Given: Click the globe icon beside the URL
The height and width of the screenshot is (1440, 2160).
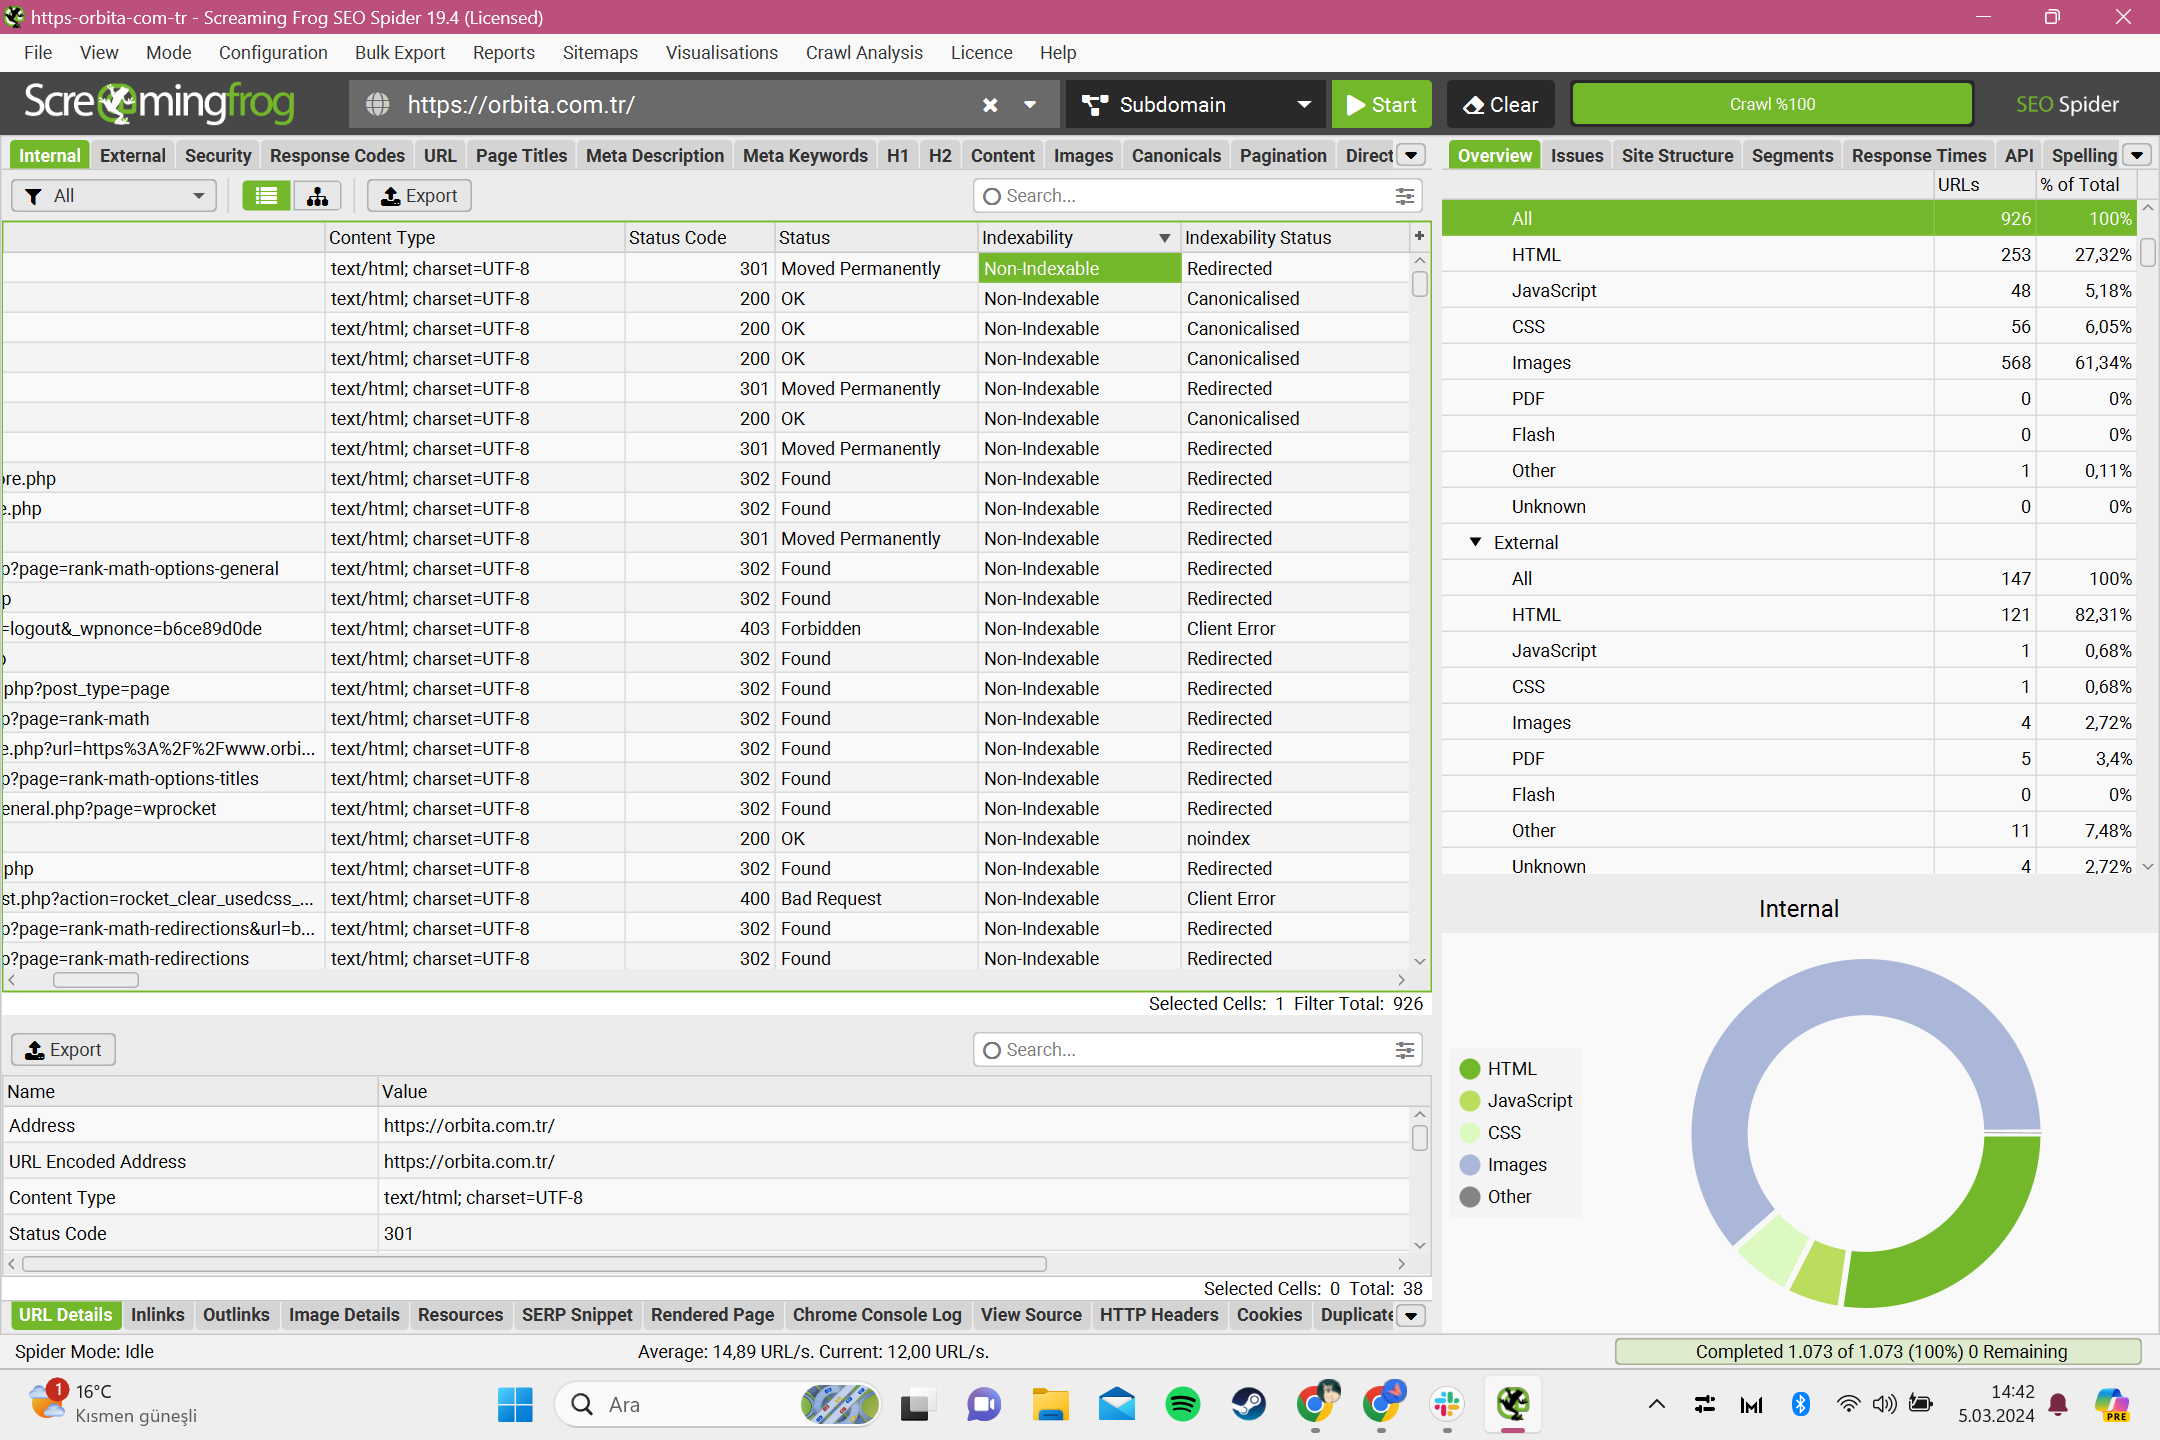Looking at the screenshot, I should point(378,105).
